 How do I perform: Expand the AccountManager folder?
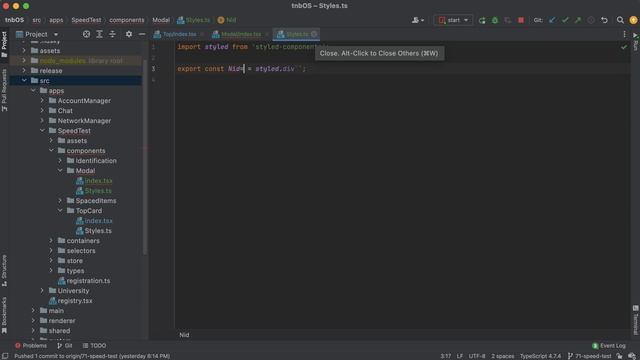42,100
